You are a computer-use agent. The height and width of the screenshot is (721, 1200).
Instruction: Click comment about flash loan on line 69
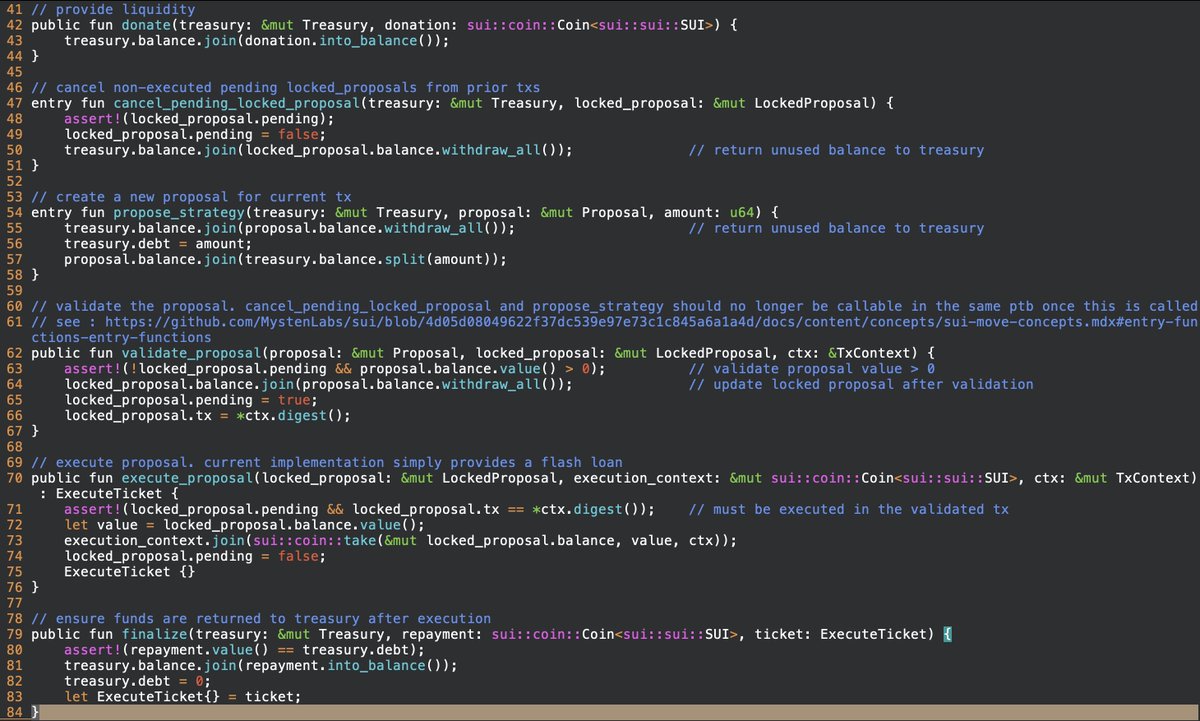(327, 462)
